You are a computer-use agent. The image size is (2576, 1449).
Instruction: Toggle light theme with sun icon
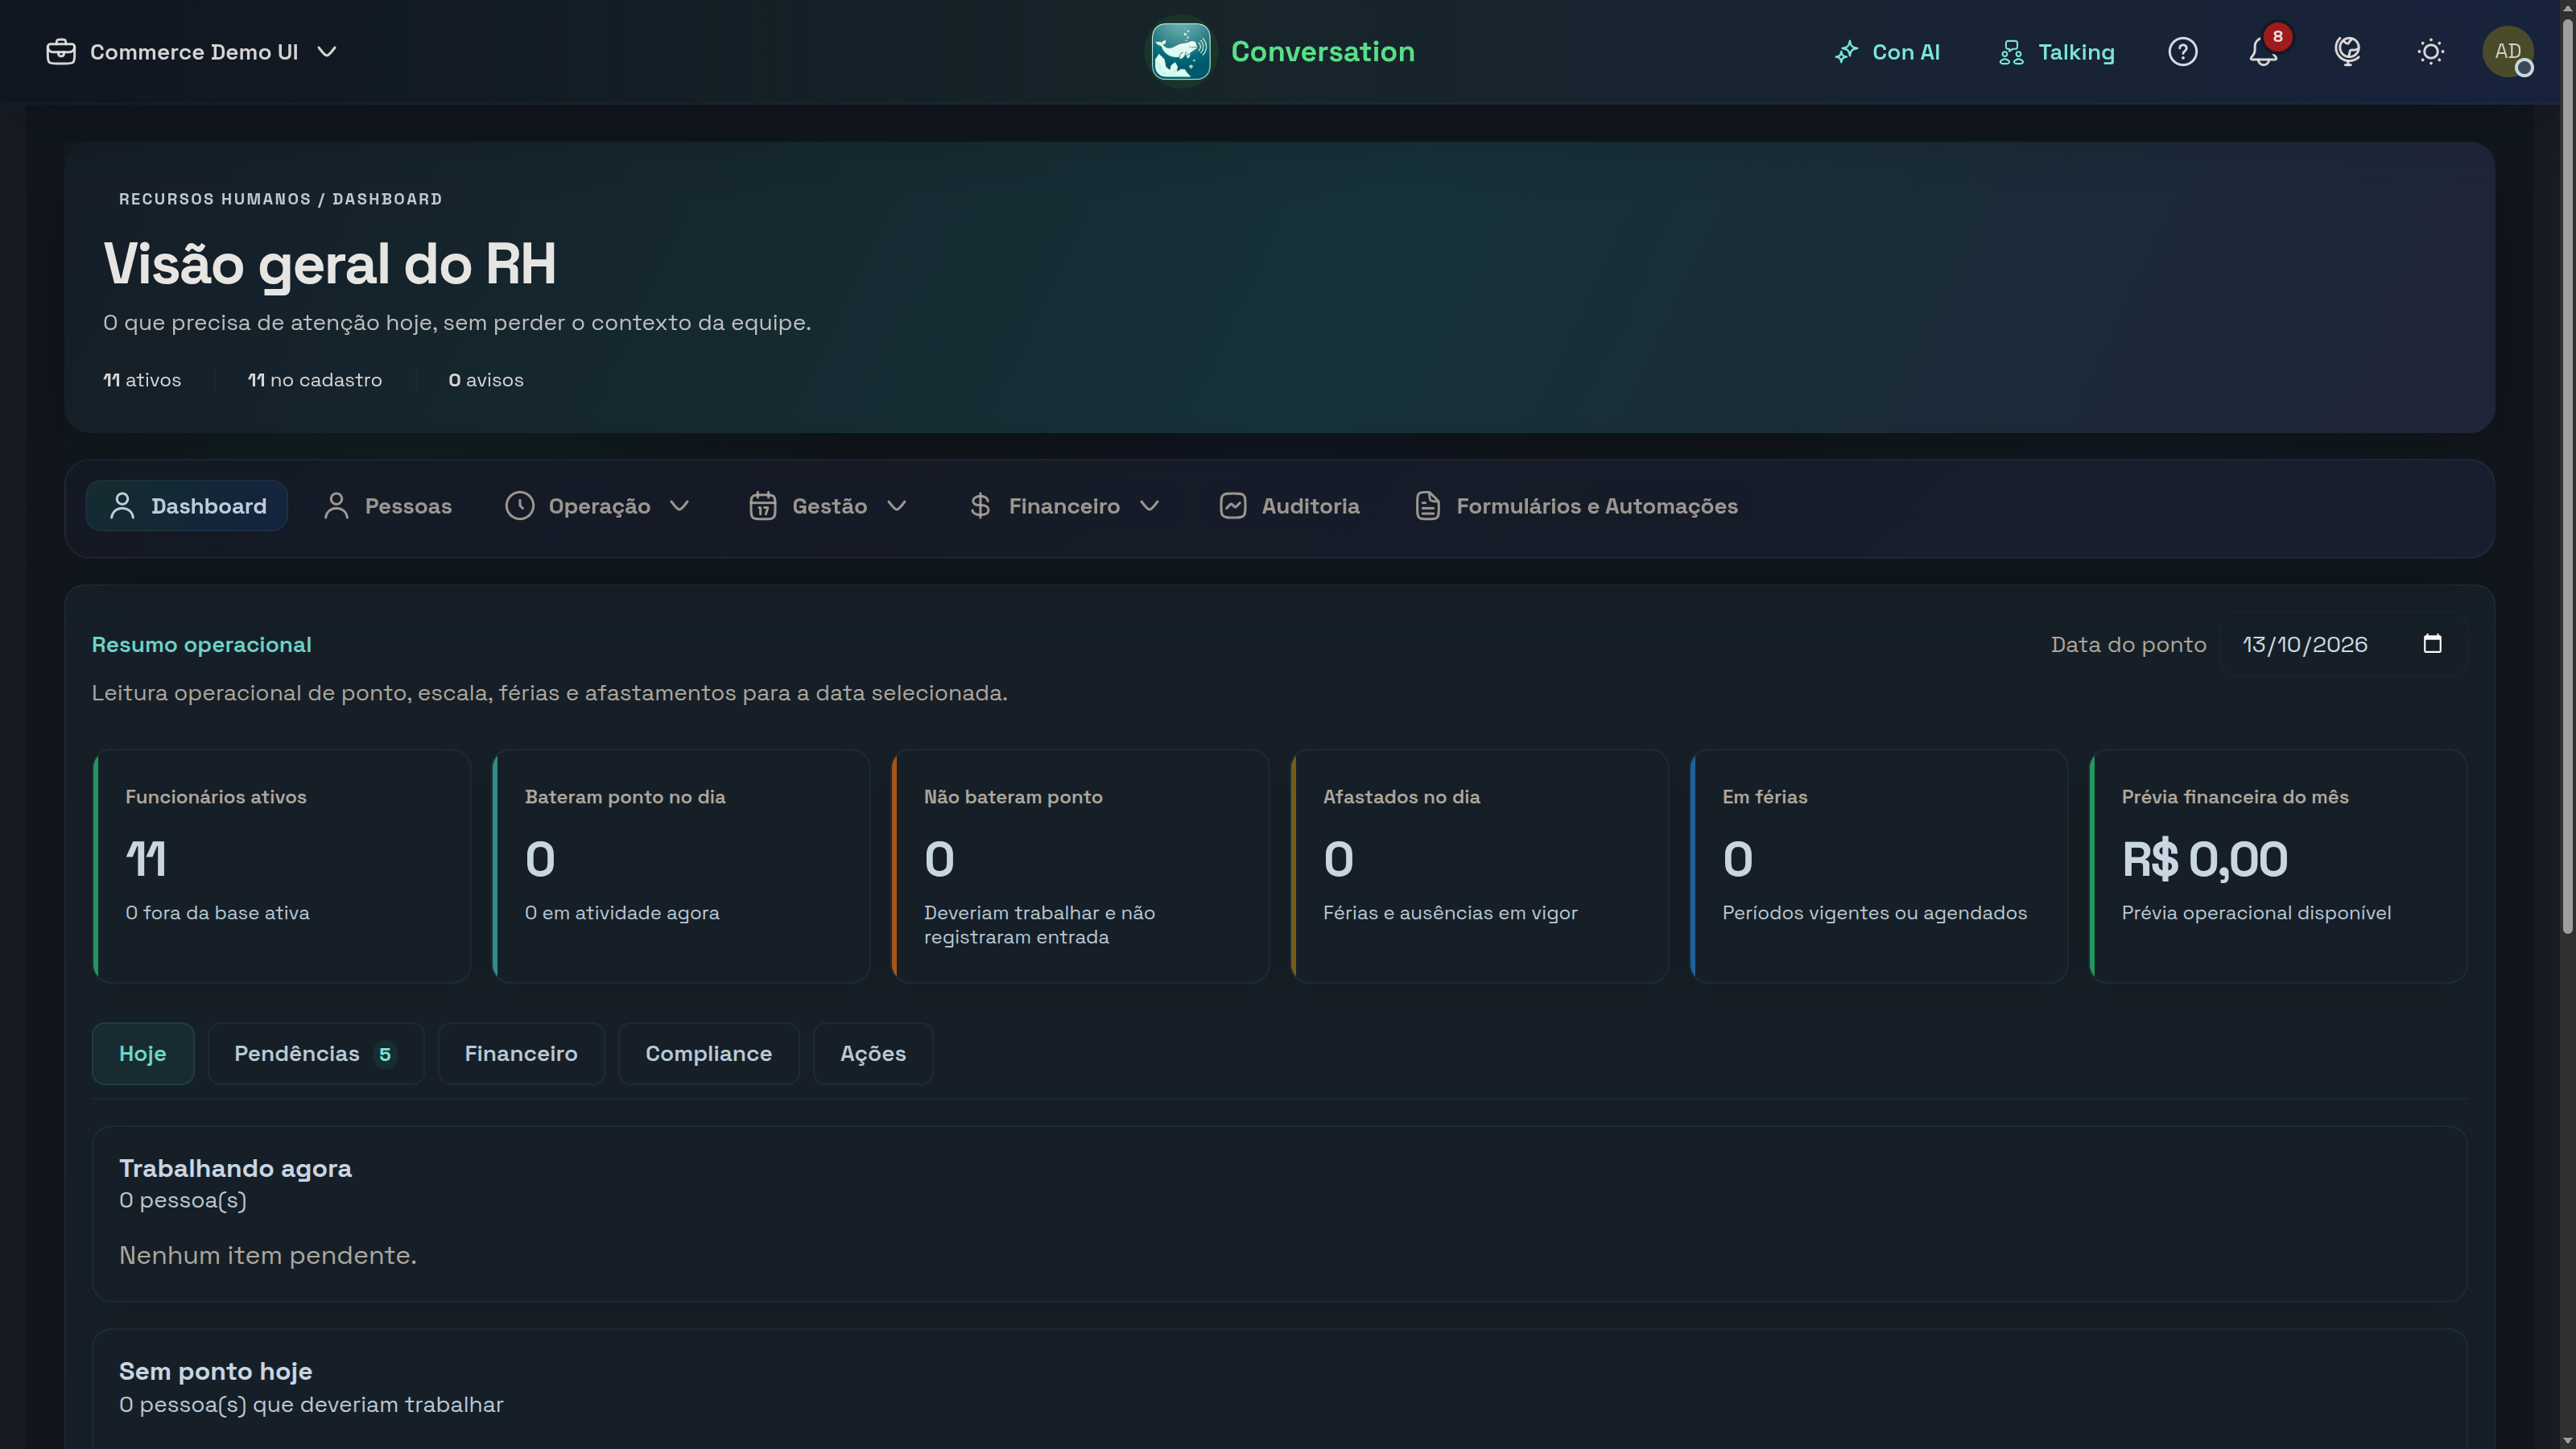tap(2430, 52)
